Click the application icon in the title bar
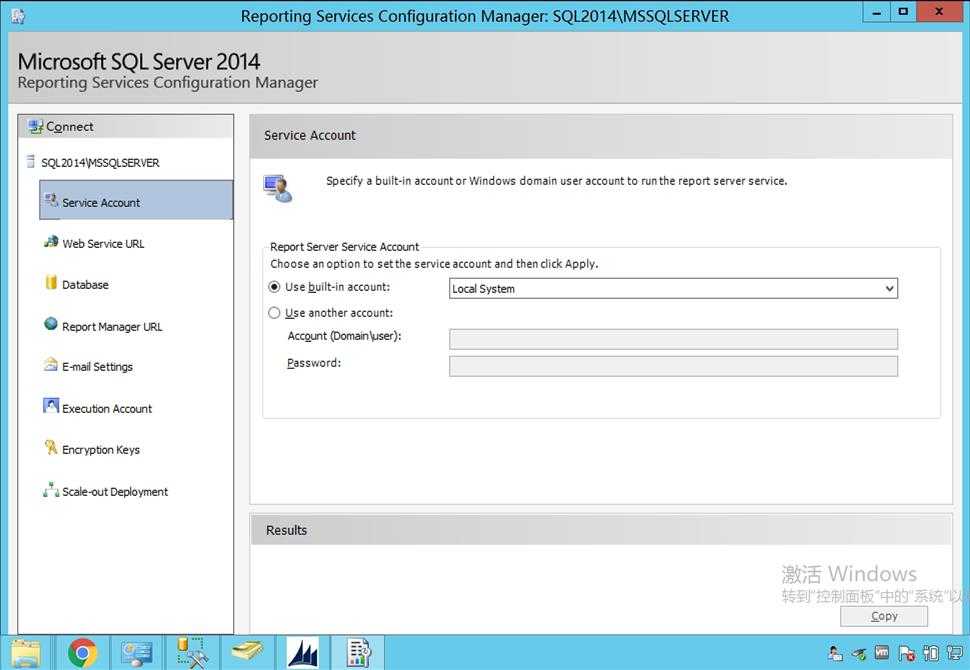 [18, 16]
